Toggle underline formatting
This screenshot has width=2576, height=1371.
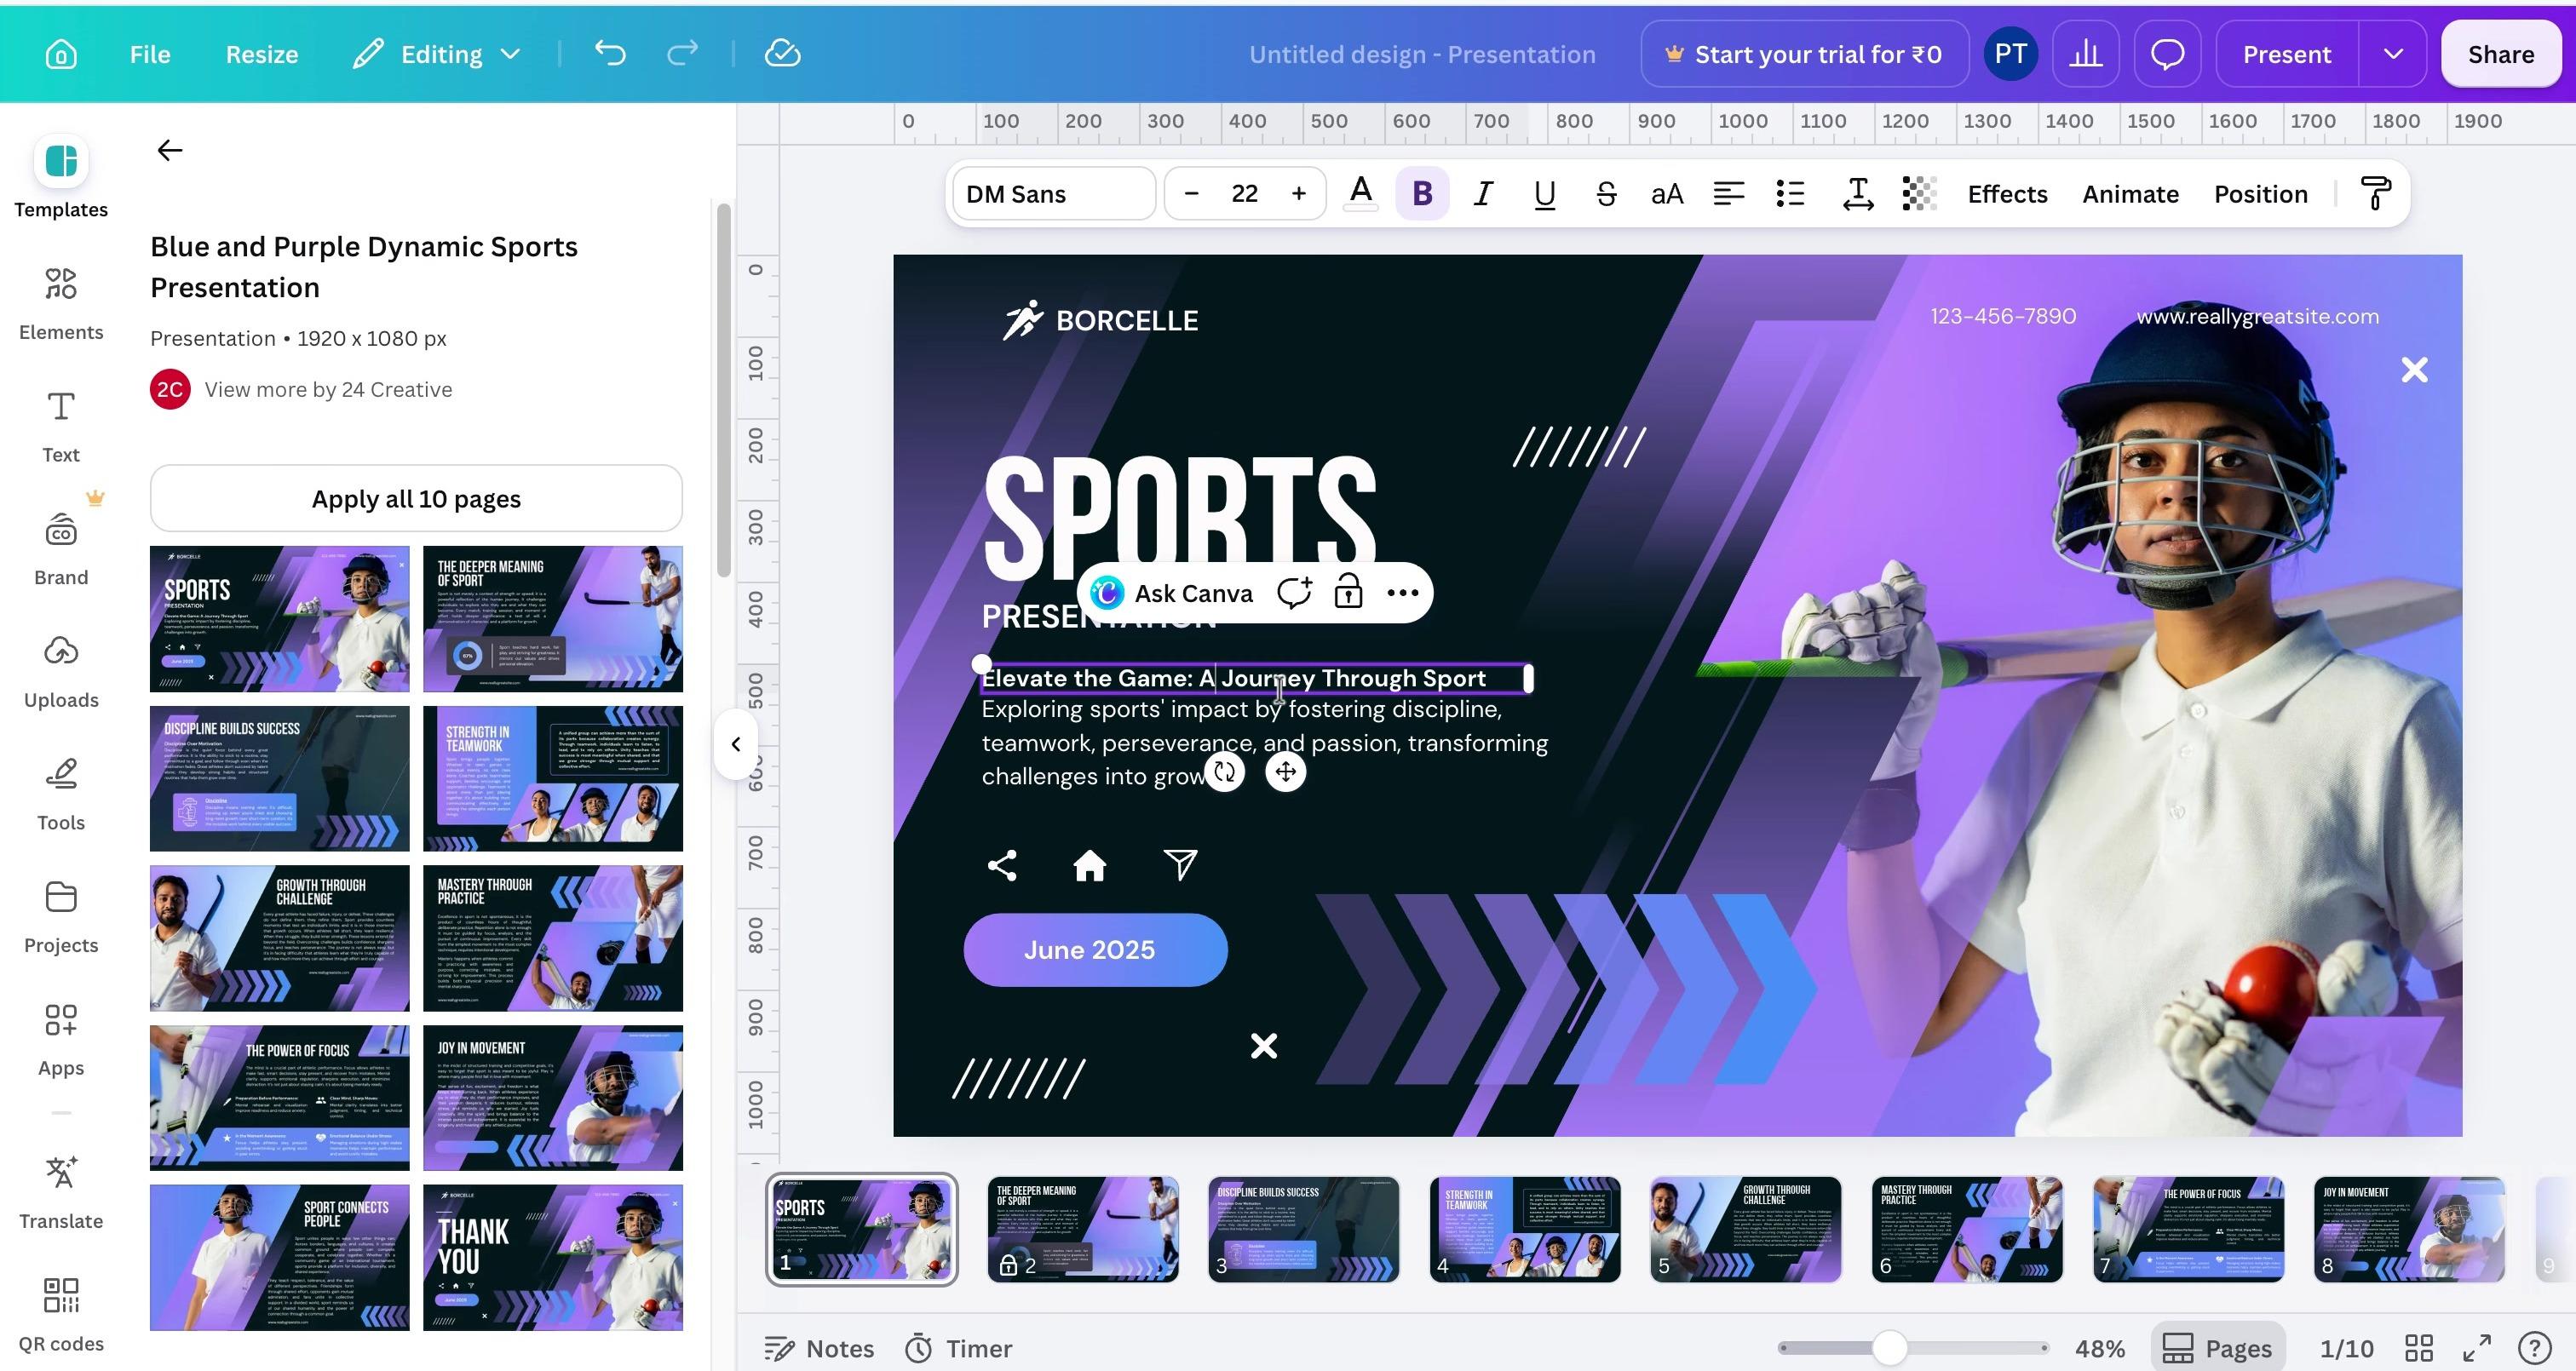pyautogui.click(x=1544, y=194)
